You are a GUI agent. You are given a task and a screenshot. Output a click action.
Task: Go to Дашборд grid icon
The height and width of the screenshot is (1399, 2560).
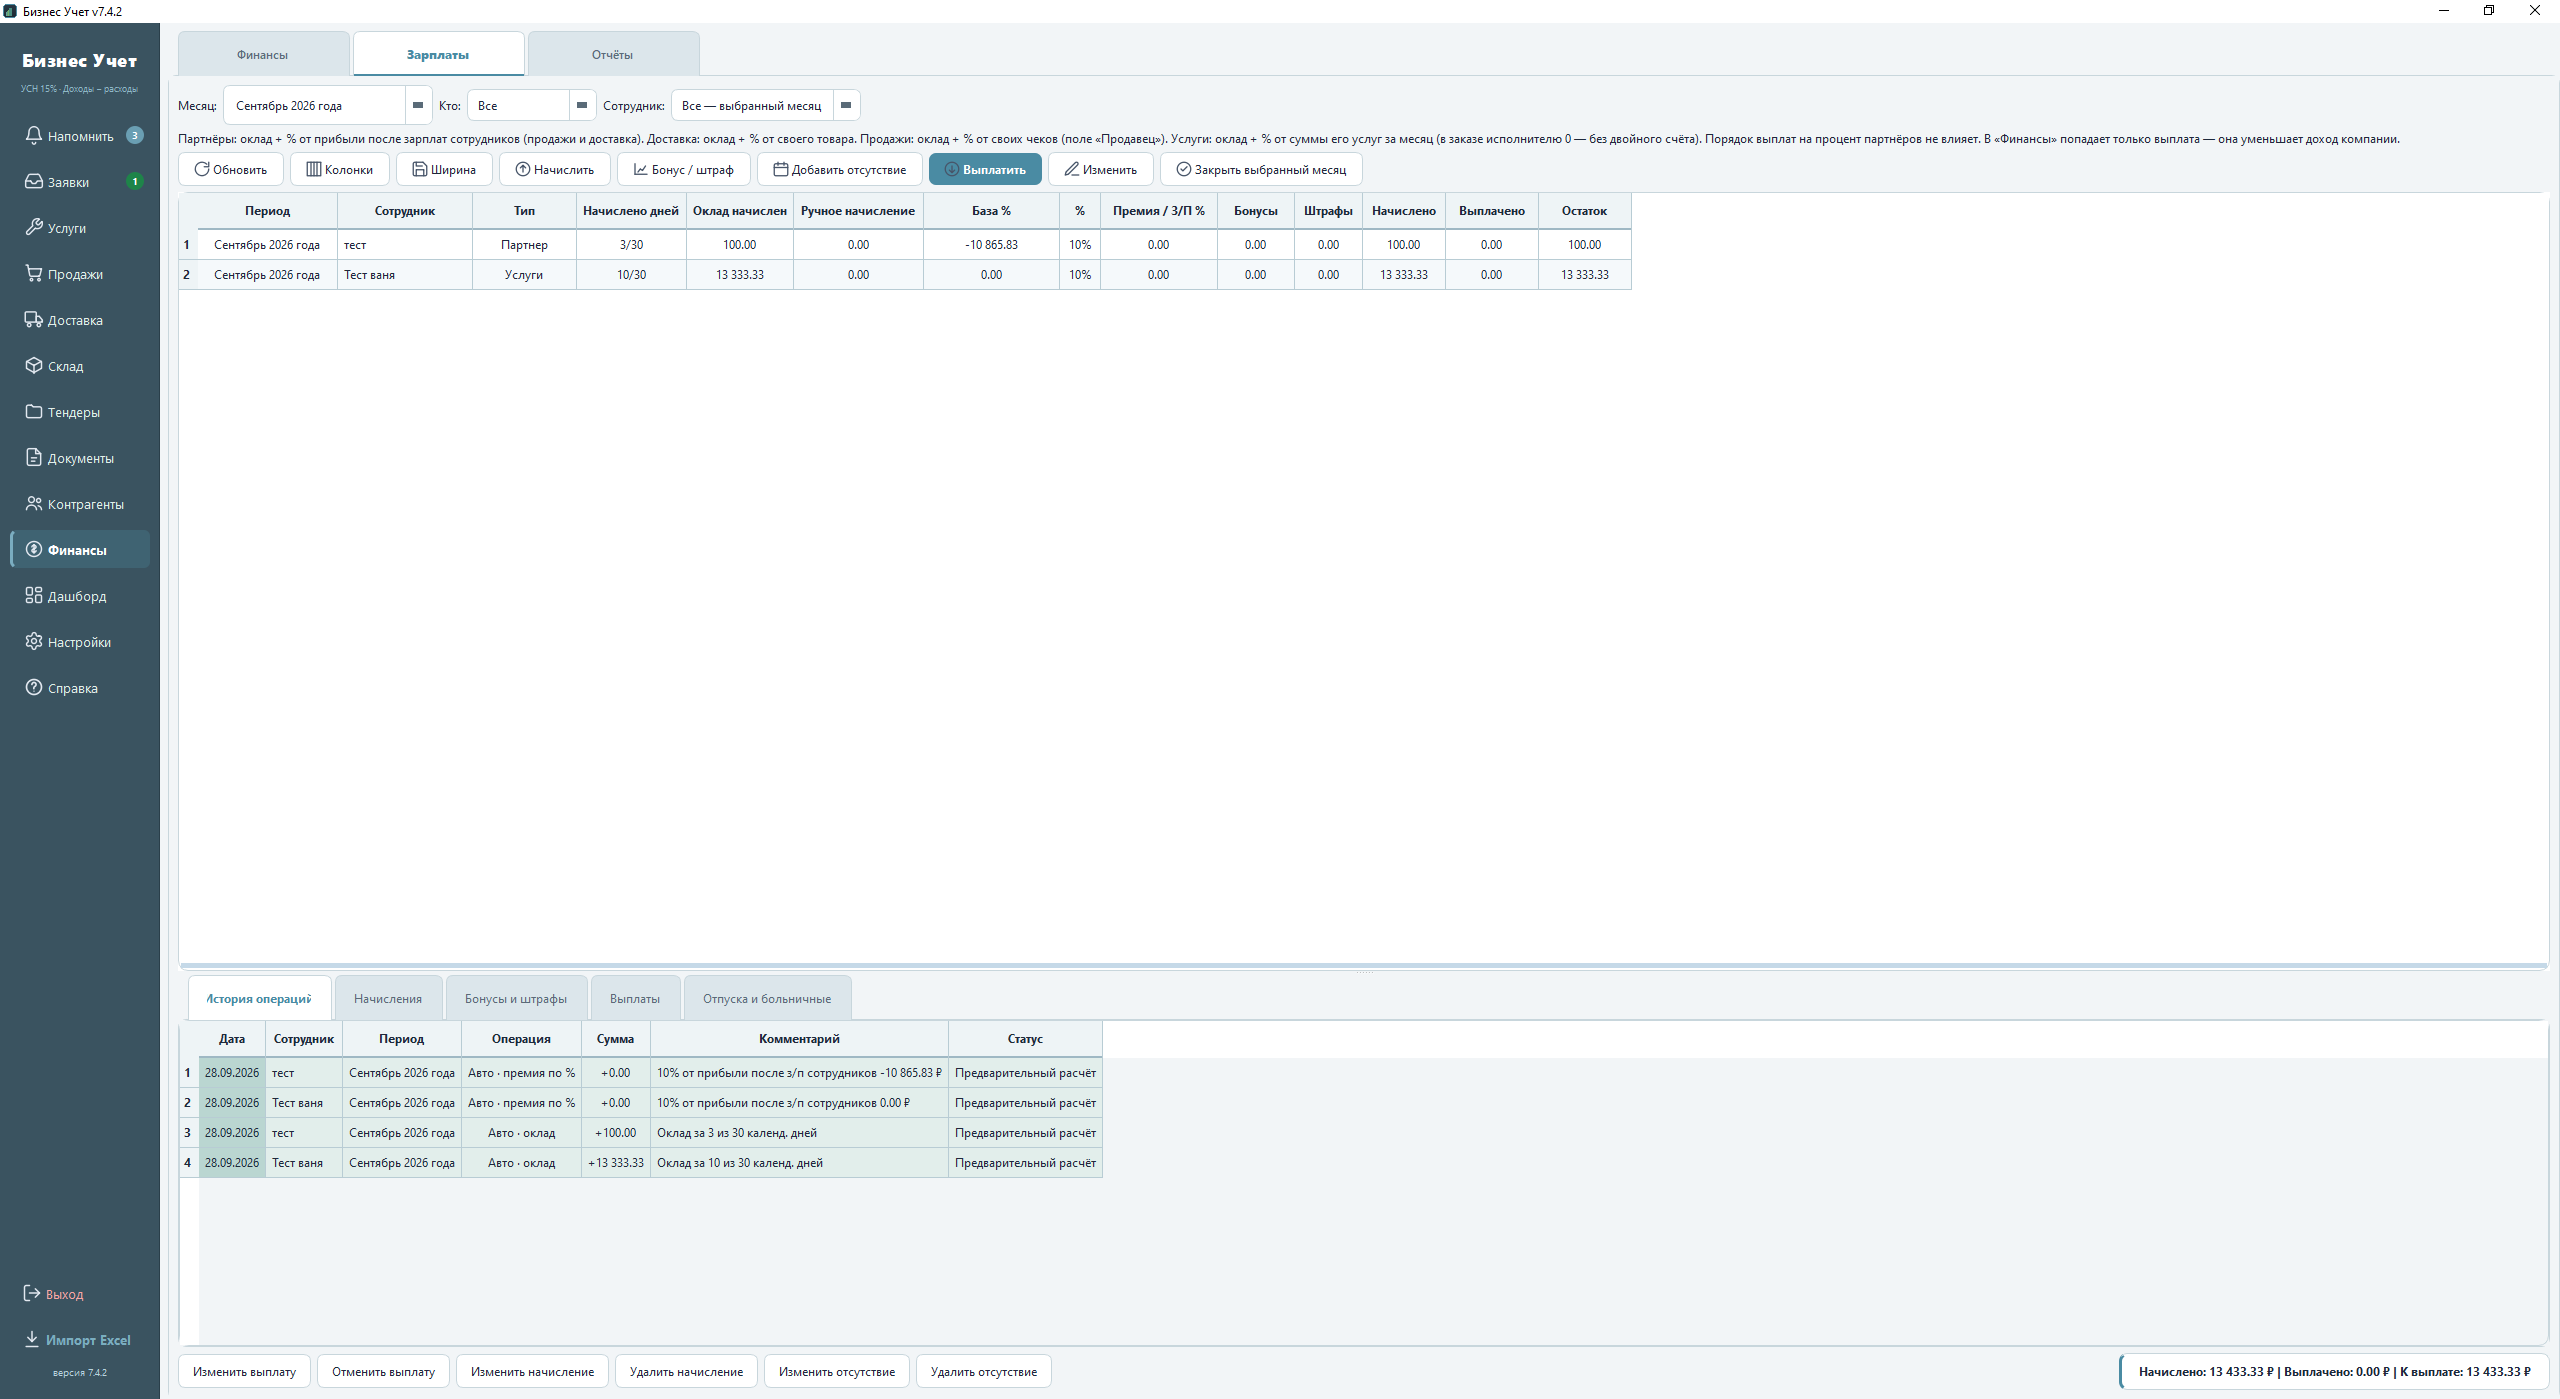click(34, 595)
